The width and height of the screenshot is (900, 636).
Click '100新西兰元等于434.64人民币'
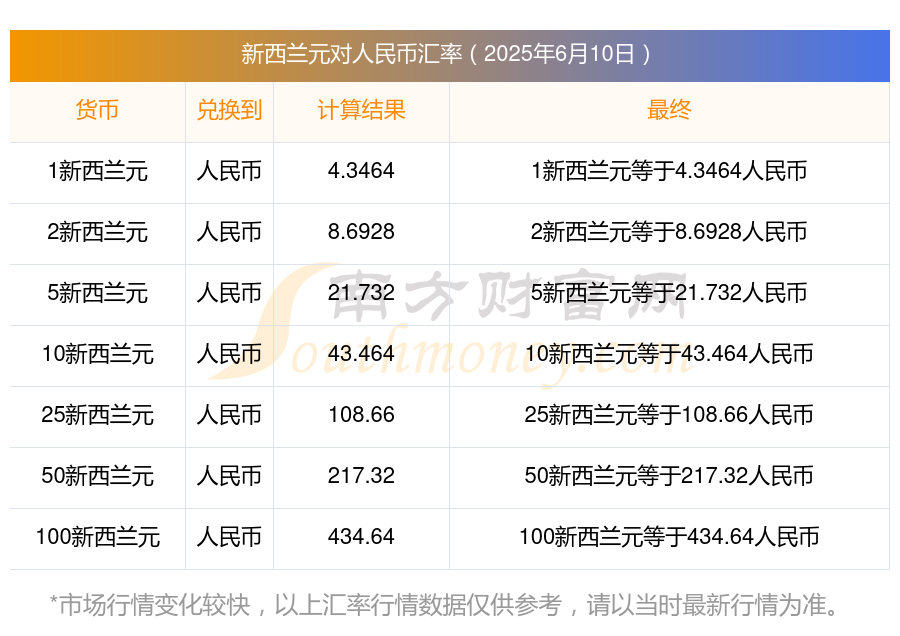(669, 537)
